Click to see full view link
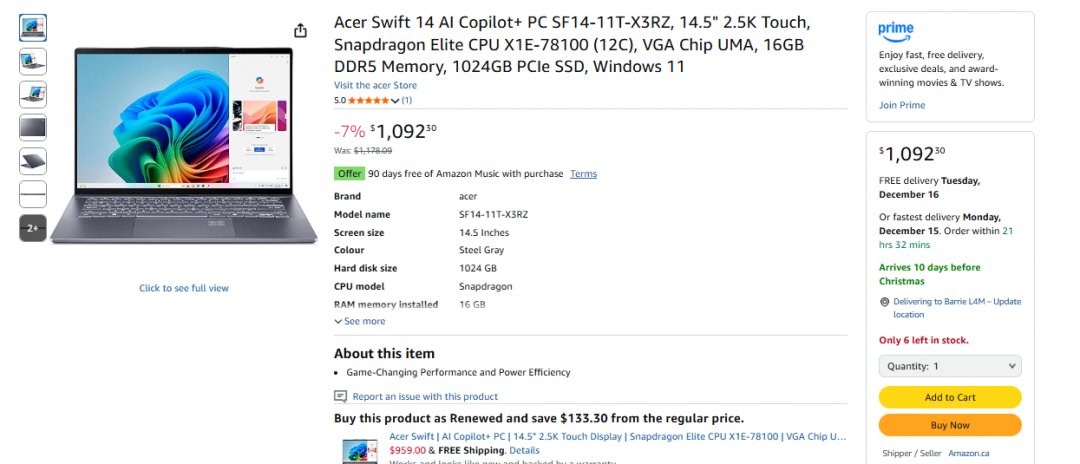Image resolution: width=1080 pixels, height=464 pixels. tap(184, 288)
